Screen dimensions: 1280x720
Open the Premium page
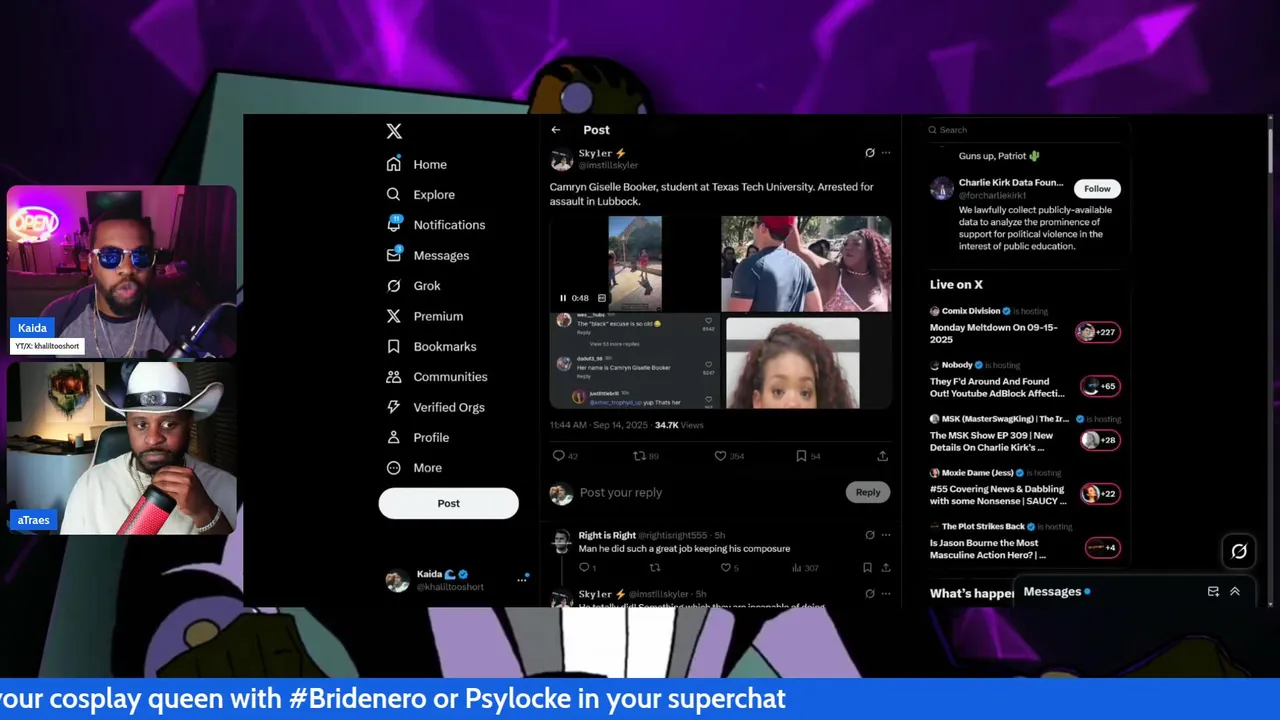425,316
